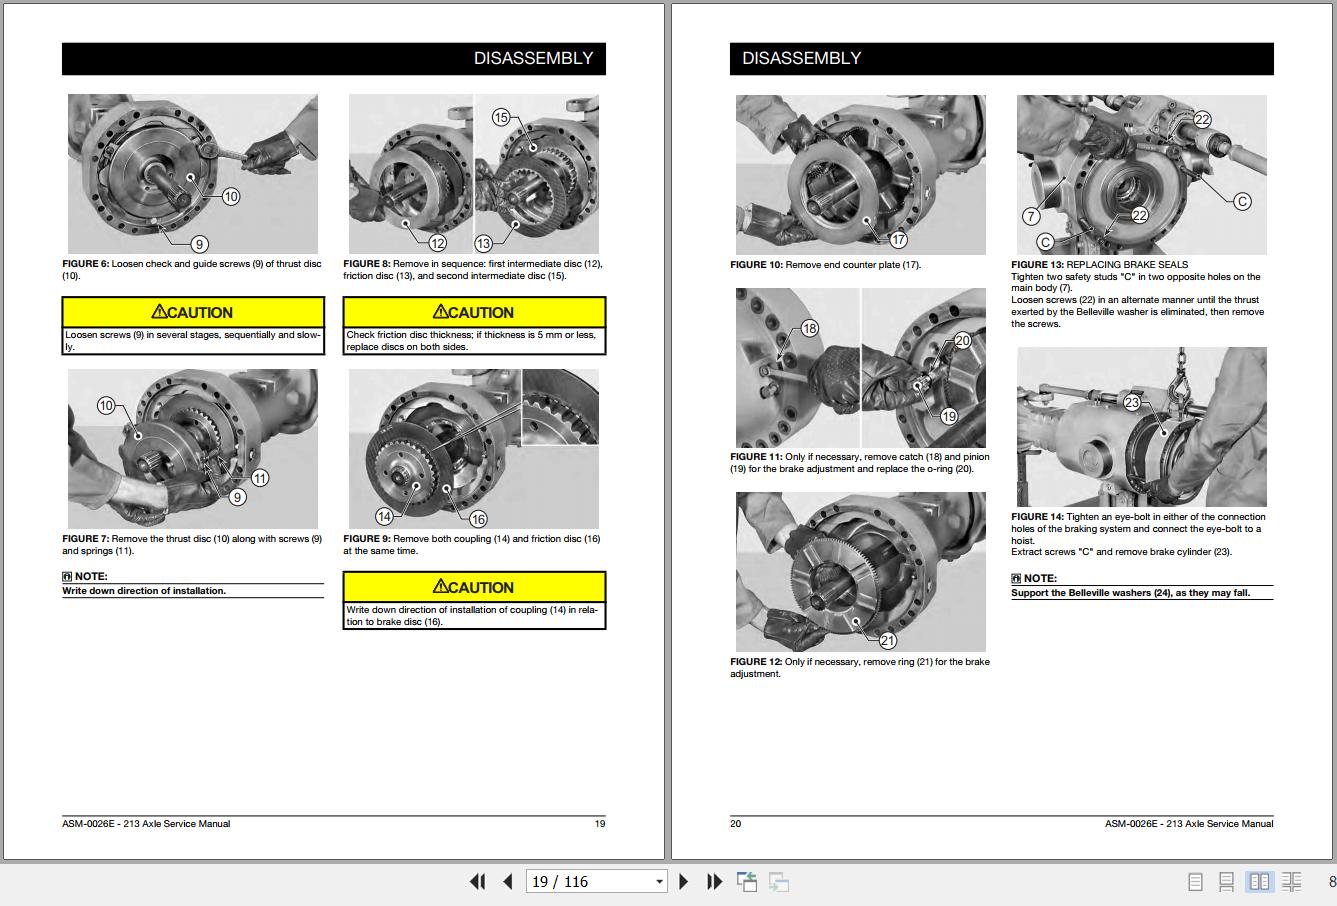Go to the previous page
Screen dimensions: 1337x906
point(508,881)
